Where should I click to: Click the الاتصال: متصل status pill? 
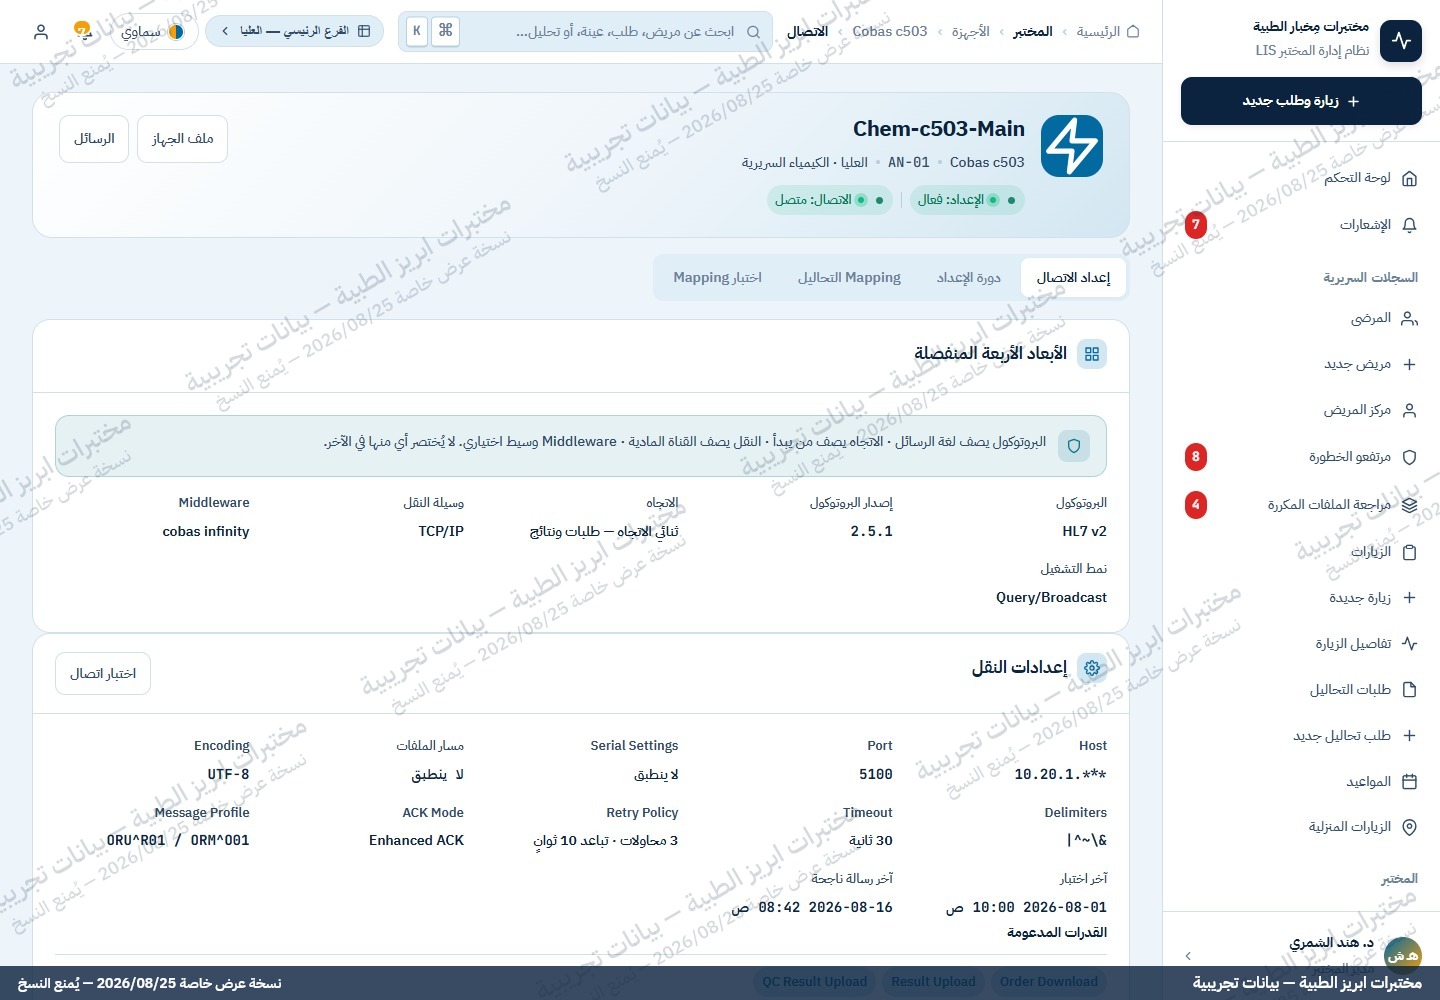tap(830, 200)
